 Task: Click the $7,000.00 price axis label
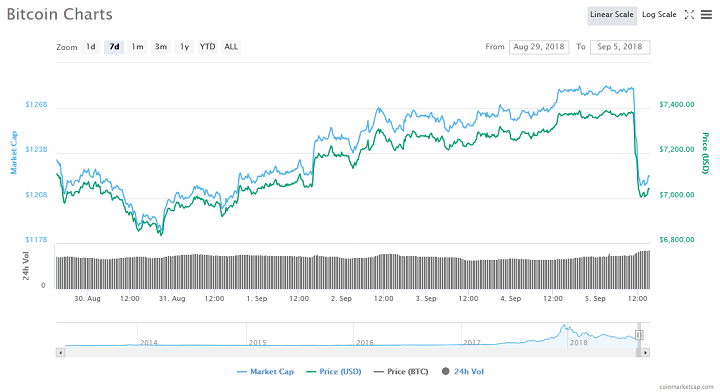[676, 195]
